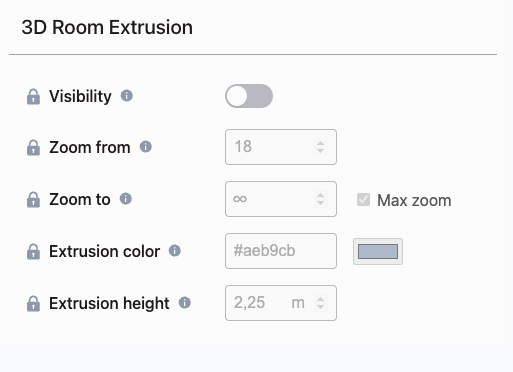Uncheck the Max zoom checkbox
The height and width of the screenshot is (372, 513).
(363, 200)
